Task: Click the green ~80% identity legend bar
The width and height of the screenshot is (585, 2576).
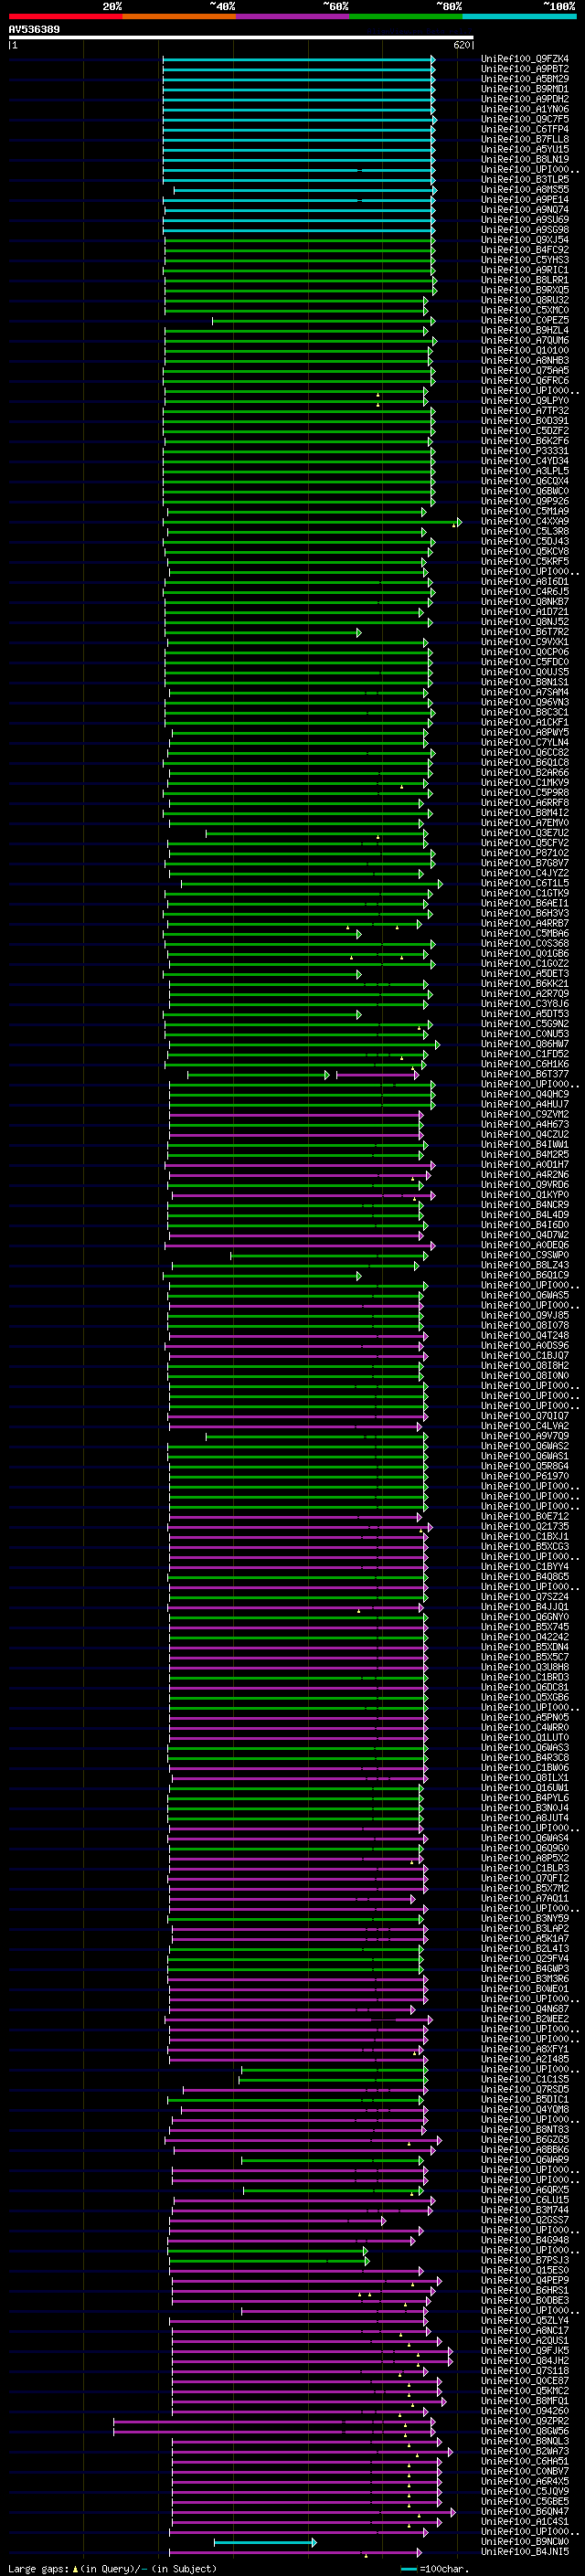Action: [x=406, y=16]
